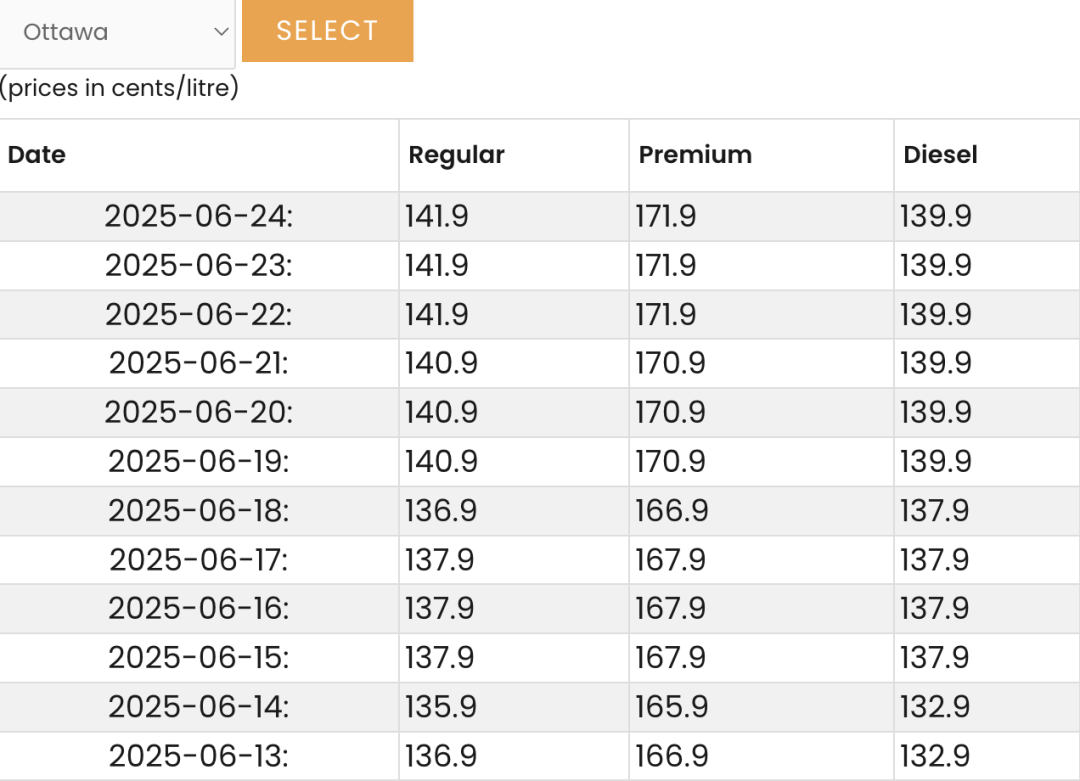Screen dimensions: 1080x781
Task: Click the prices in cents/litre note
Action: click(x=119, y=88)
